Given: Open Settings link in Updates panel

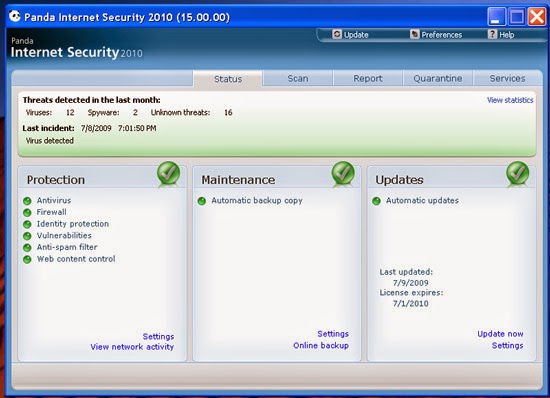Looking at the screenshot, I should click(x=507, y=345).
